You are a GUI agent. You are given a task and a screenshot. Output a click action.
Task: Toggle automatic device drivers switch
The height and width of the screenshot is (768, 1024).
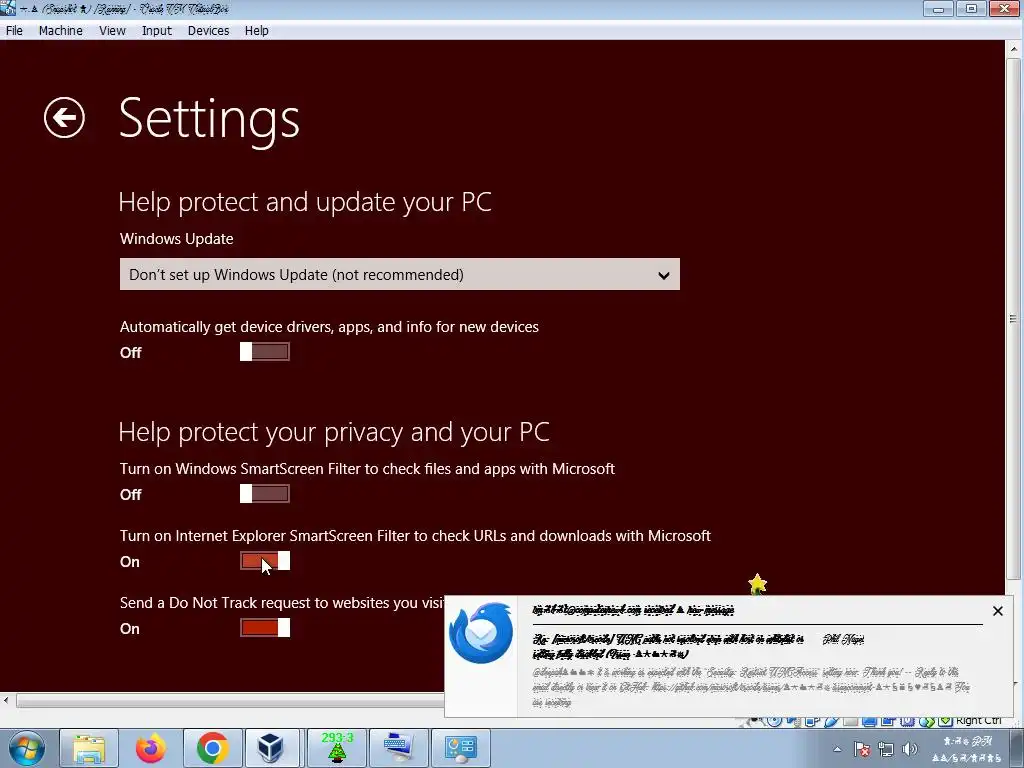(264, 352)
